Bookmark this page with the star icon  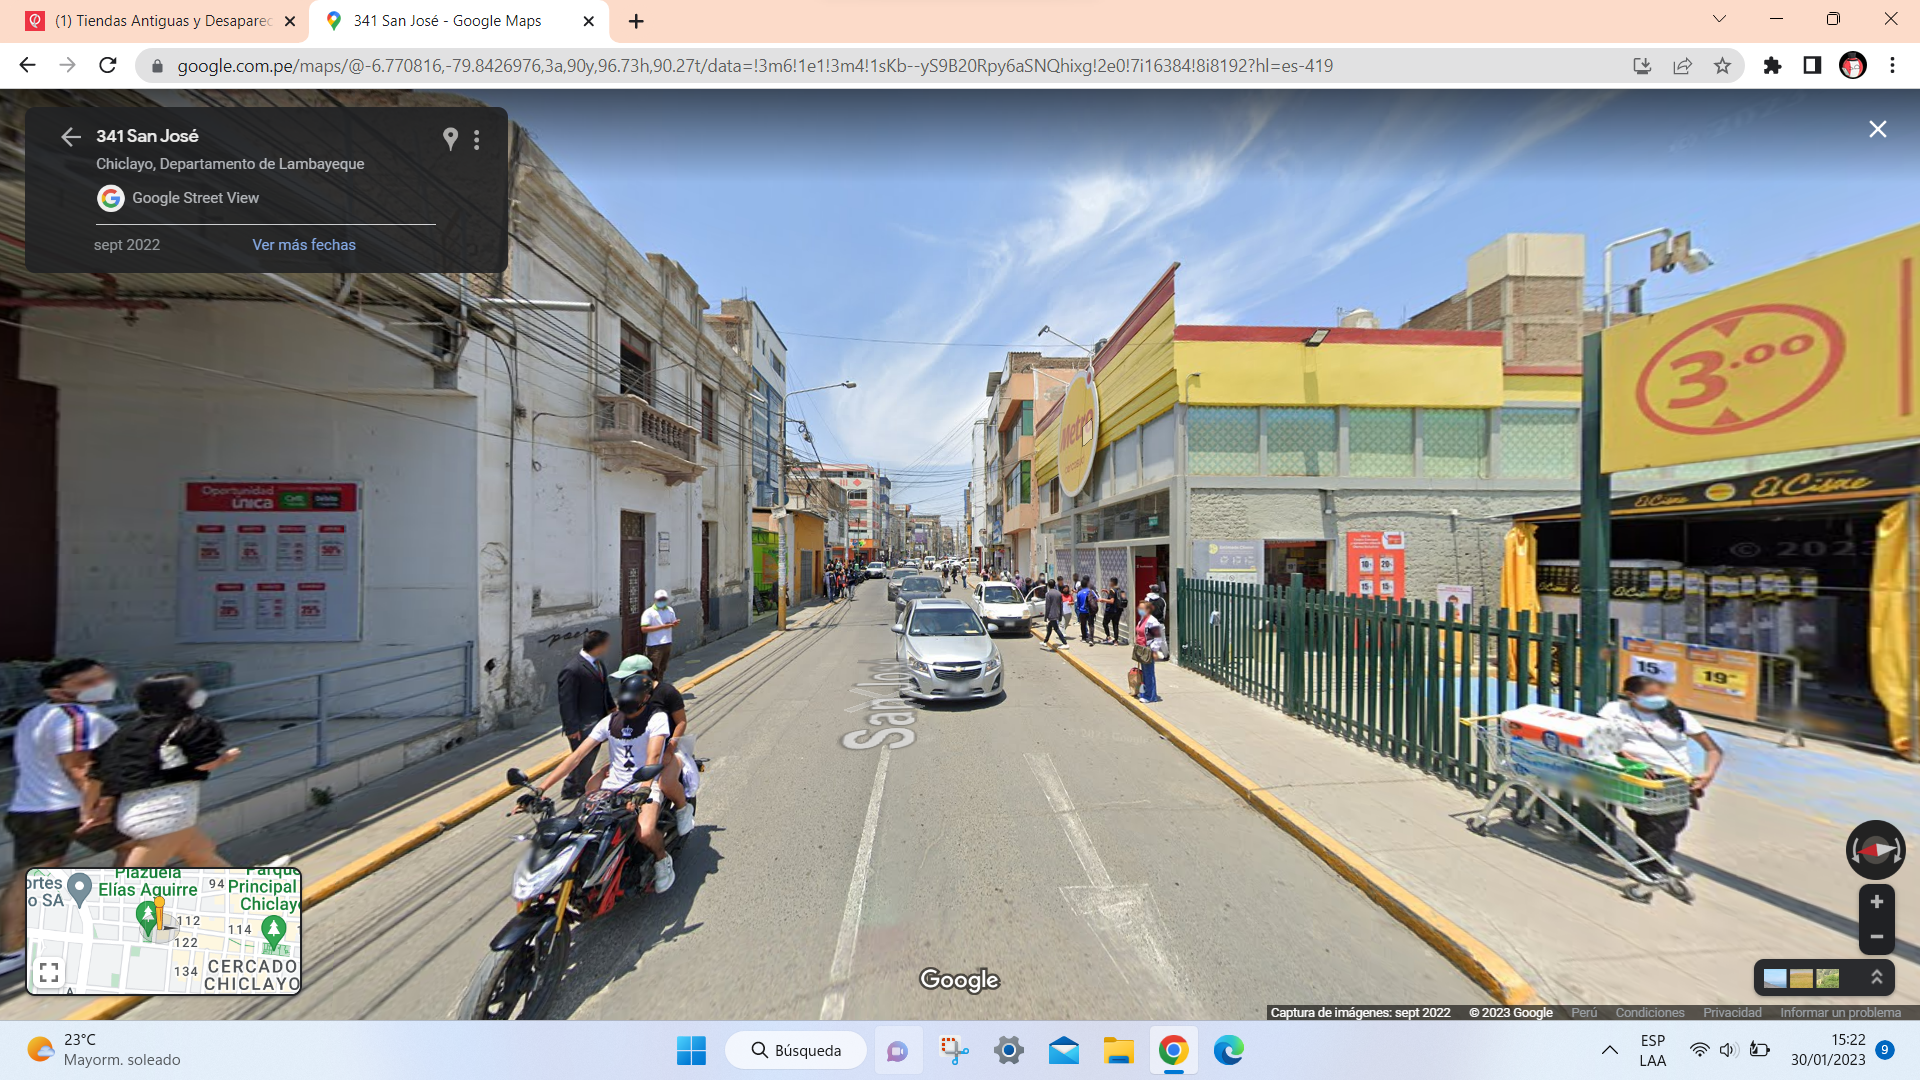click(x=1722, y=66)
